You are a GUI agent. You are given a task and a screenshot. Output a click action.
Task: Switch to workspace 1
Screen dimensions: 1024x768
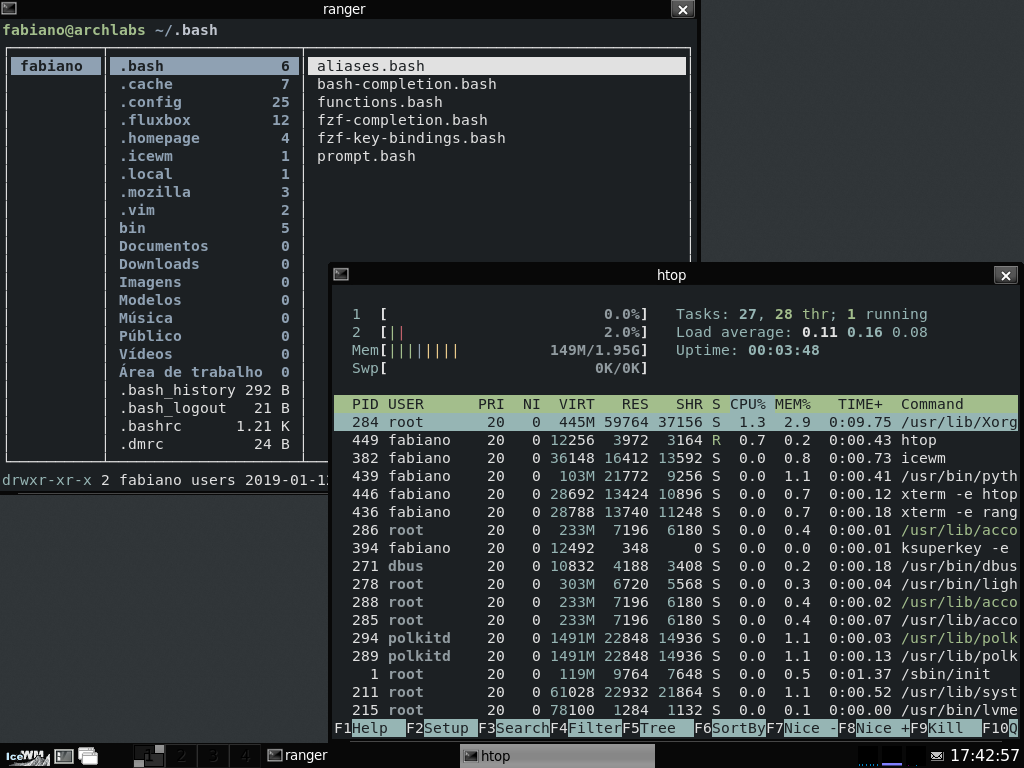click(149, 756)
